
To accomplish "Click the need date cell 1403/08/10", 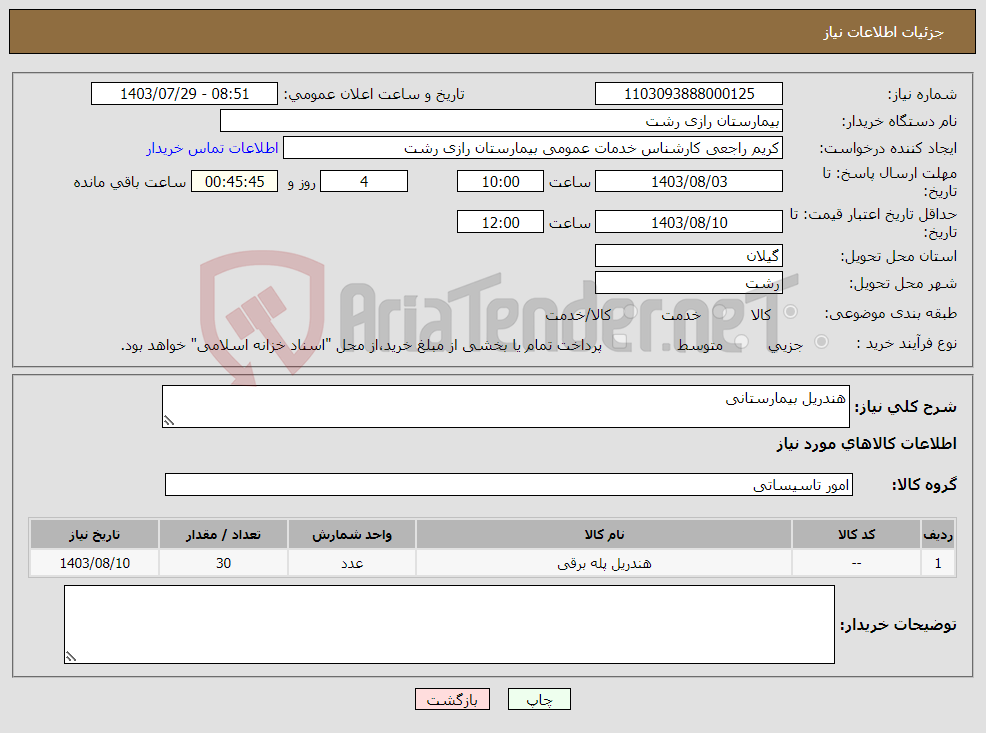I will [94, 563].
